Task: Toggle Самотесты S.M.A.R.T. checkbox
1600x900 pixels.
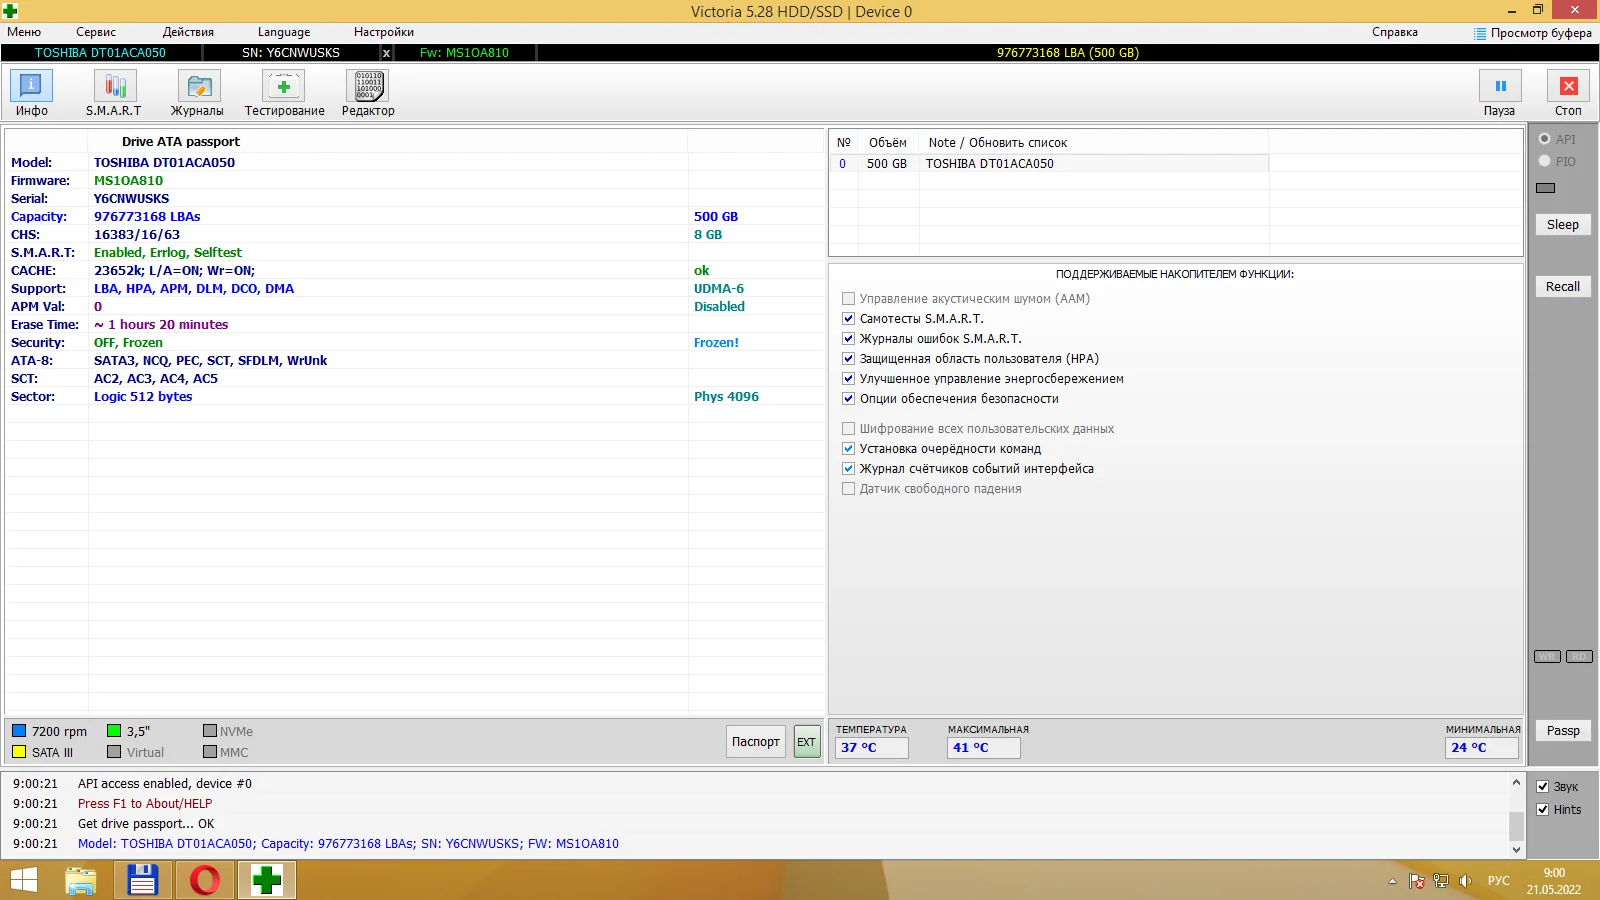Action: [849, 319]
